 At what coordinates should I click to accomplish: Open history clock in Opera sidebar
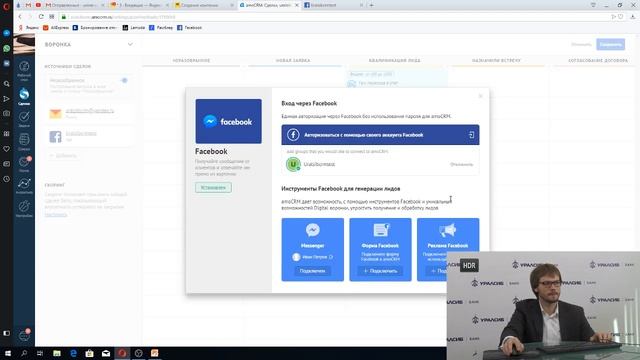click(7, 179)
